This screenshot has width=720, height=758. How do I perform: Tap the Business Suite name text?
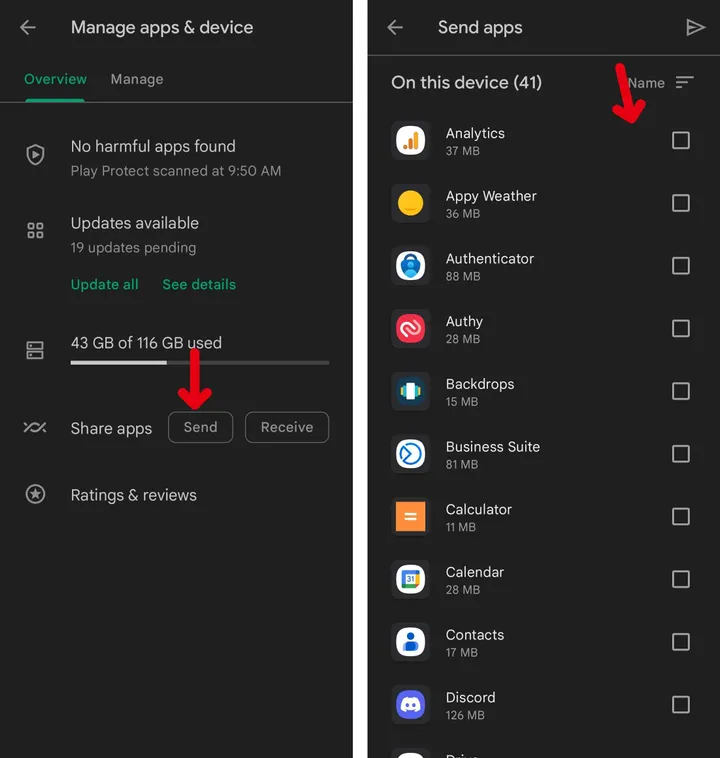click(493, 447)
